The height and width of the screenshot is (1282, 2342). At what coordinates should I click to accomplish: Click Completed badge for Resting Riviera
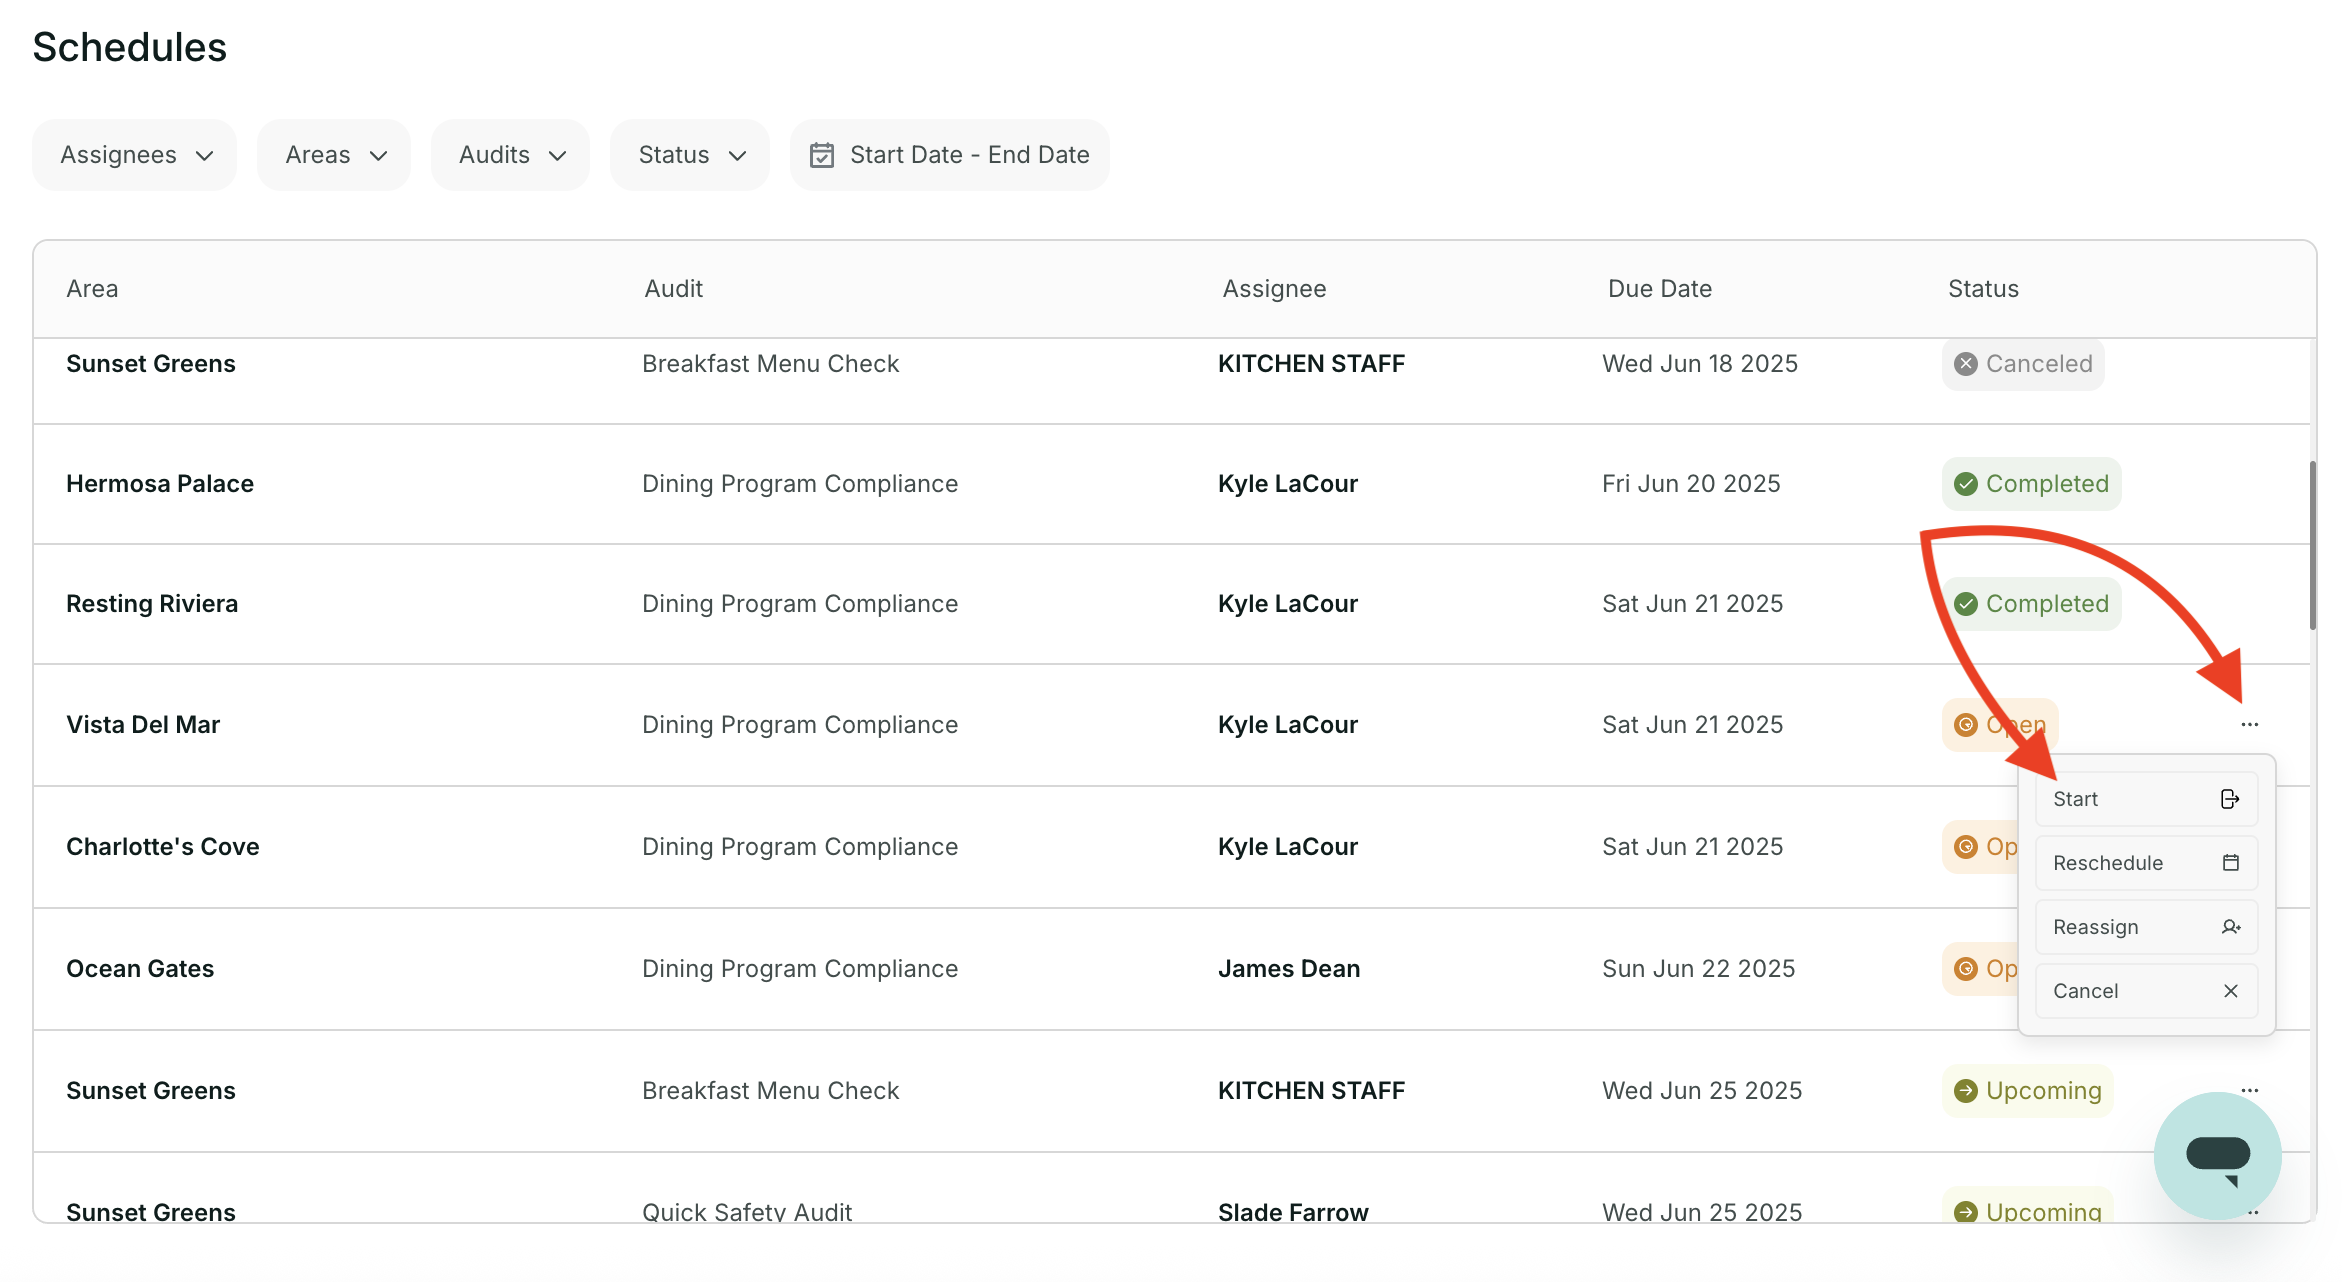[2031, 604]
